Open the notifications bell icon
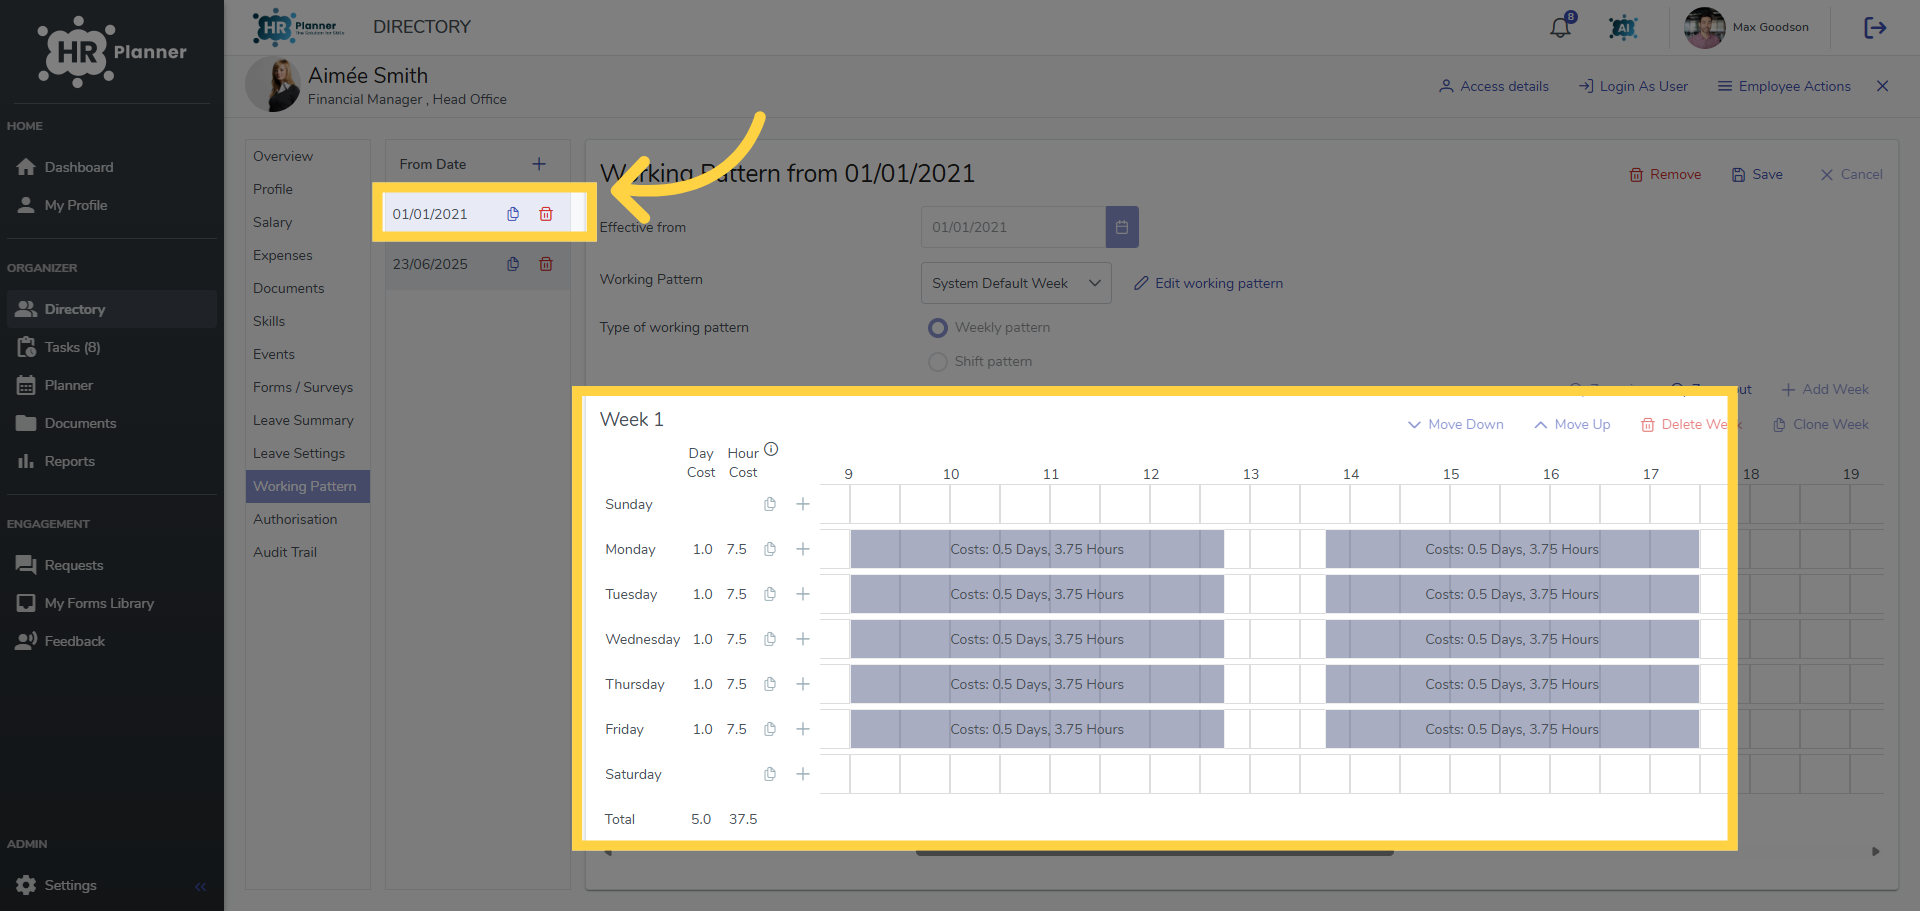The height and width of the screenshot is (911, 1920). 1560,28
